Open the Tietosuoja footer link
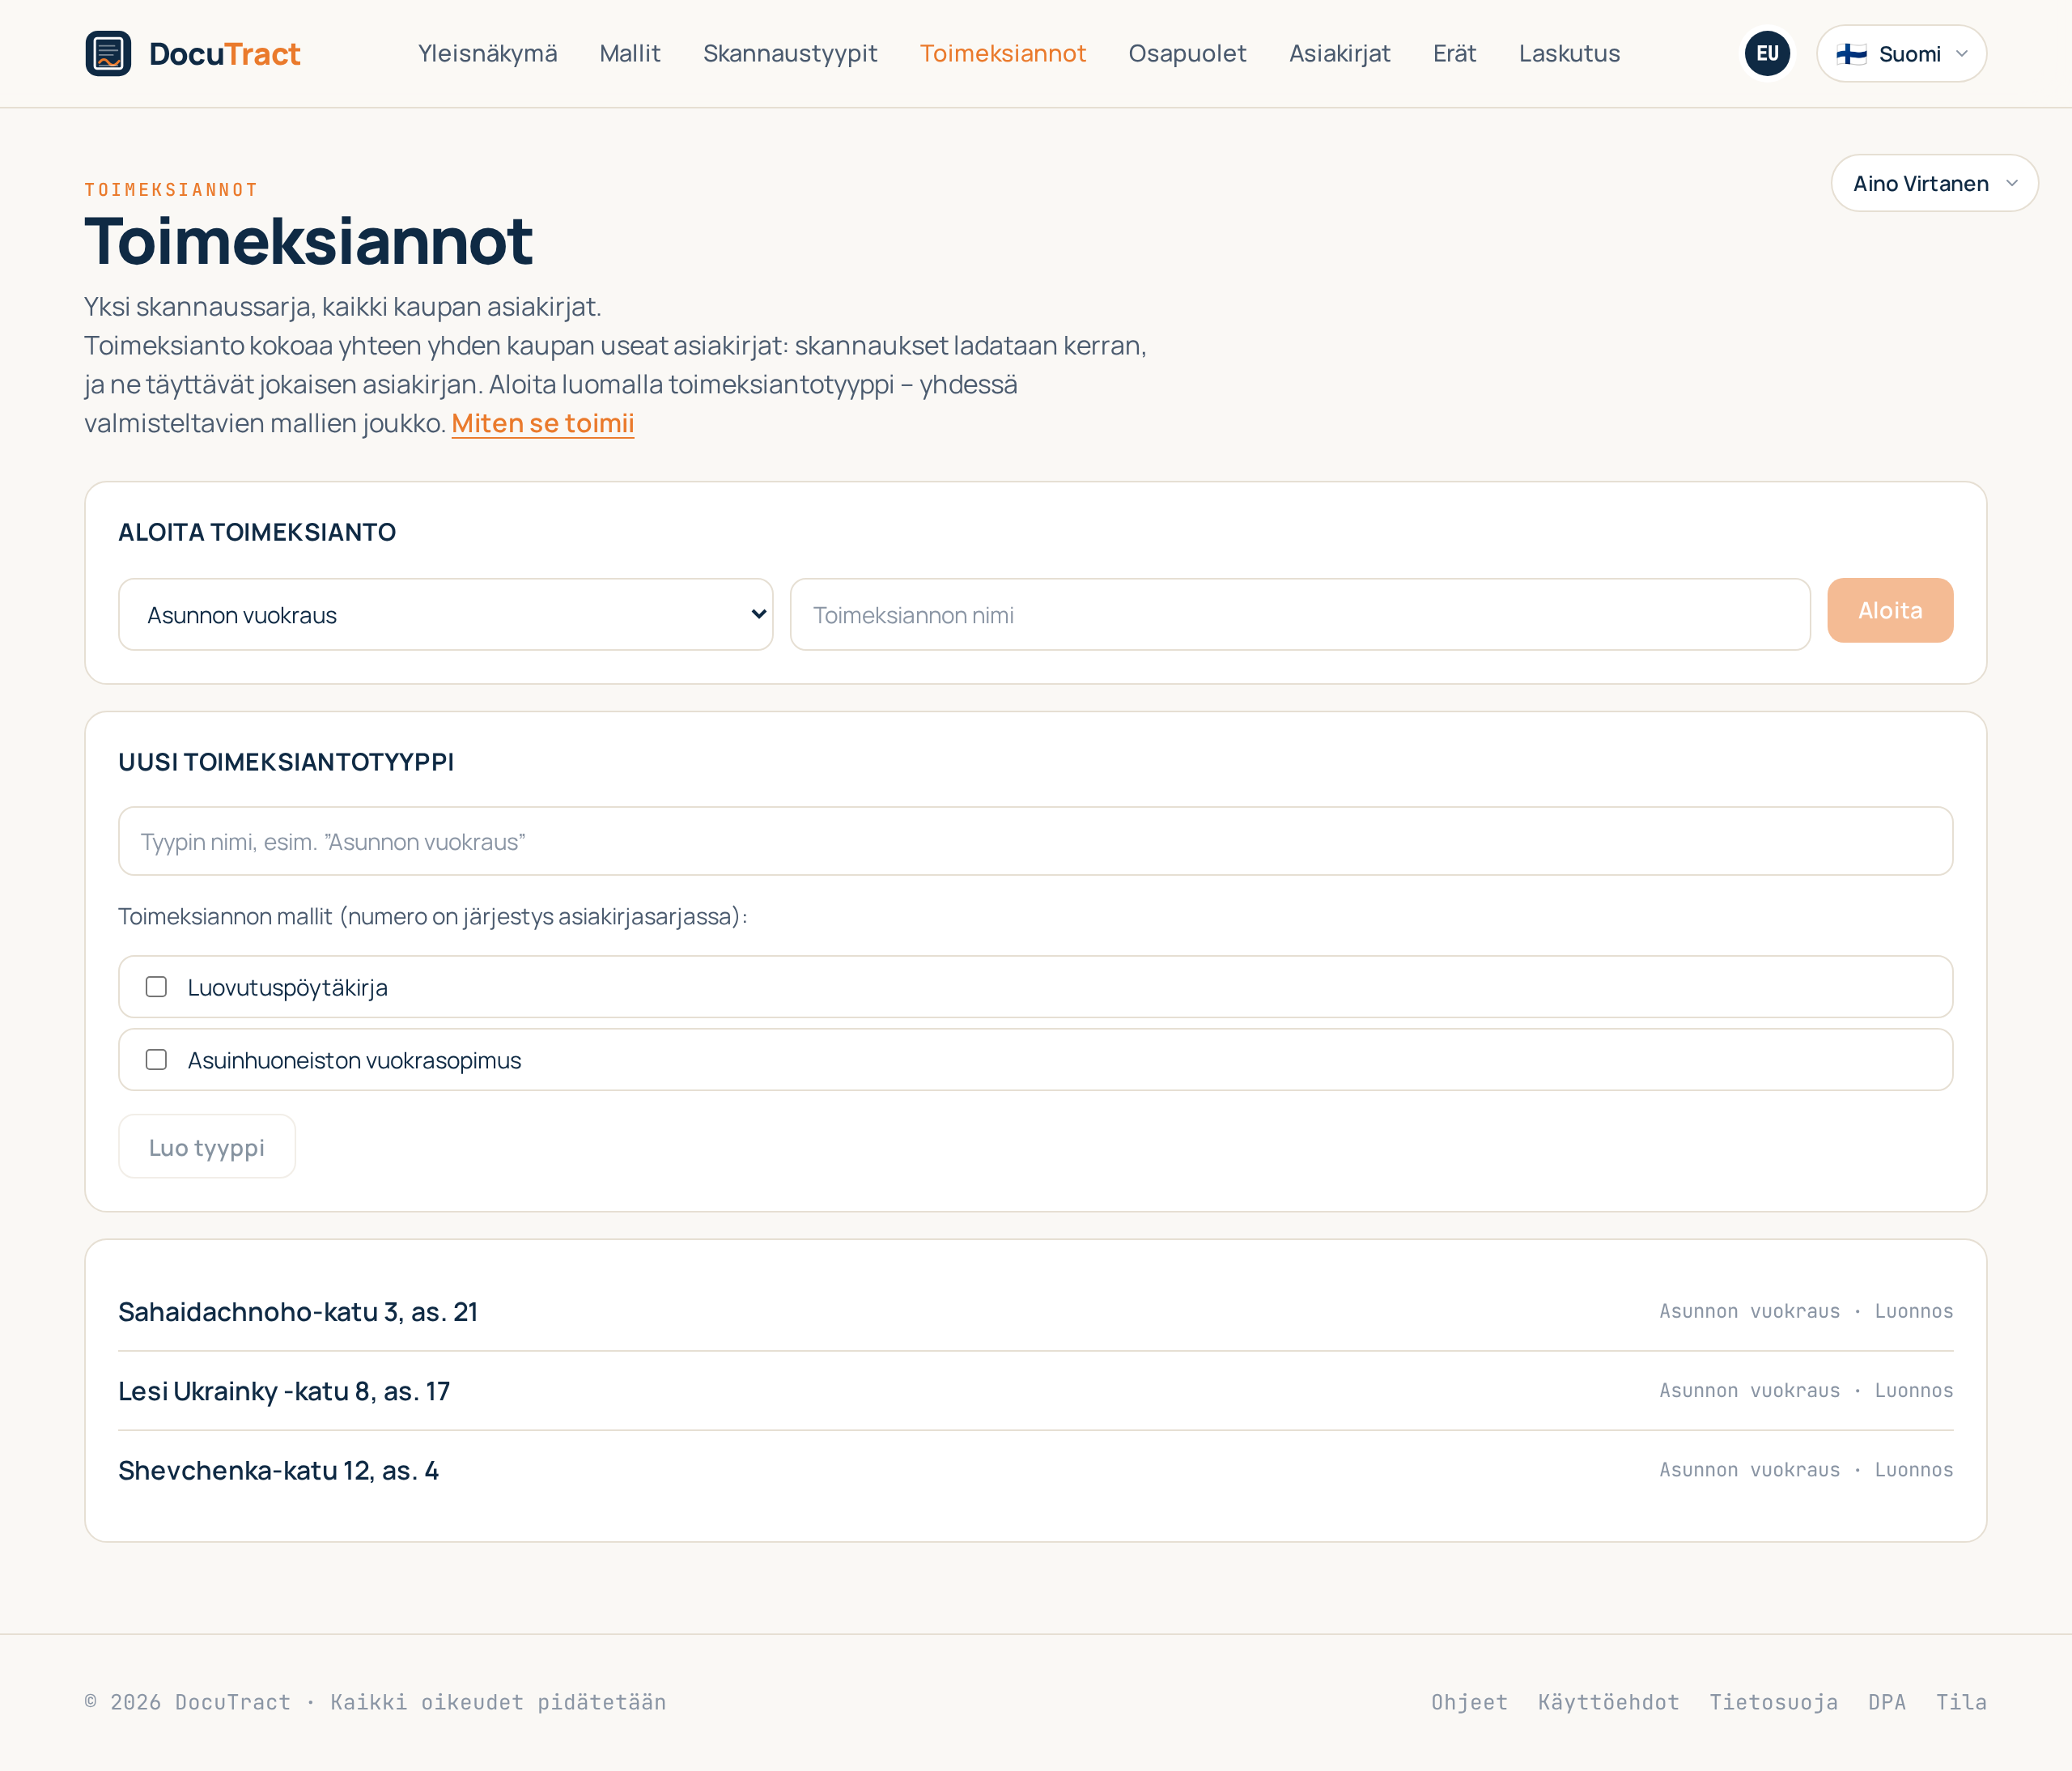 (1773, 1702)
